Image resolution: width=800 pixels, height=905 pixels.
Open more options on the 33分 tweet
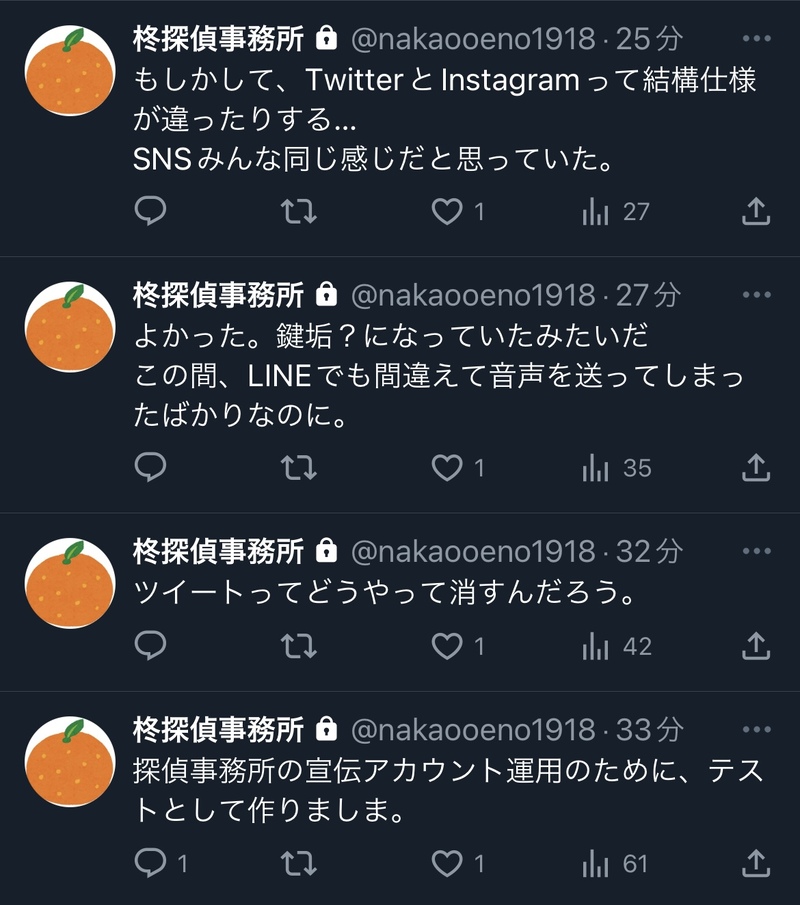point(757,730)
